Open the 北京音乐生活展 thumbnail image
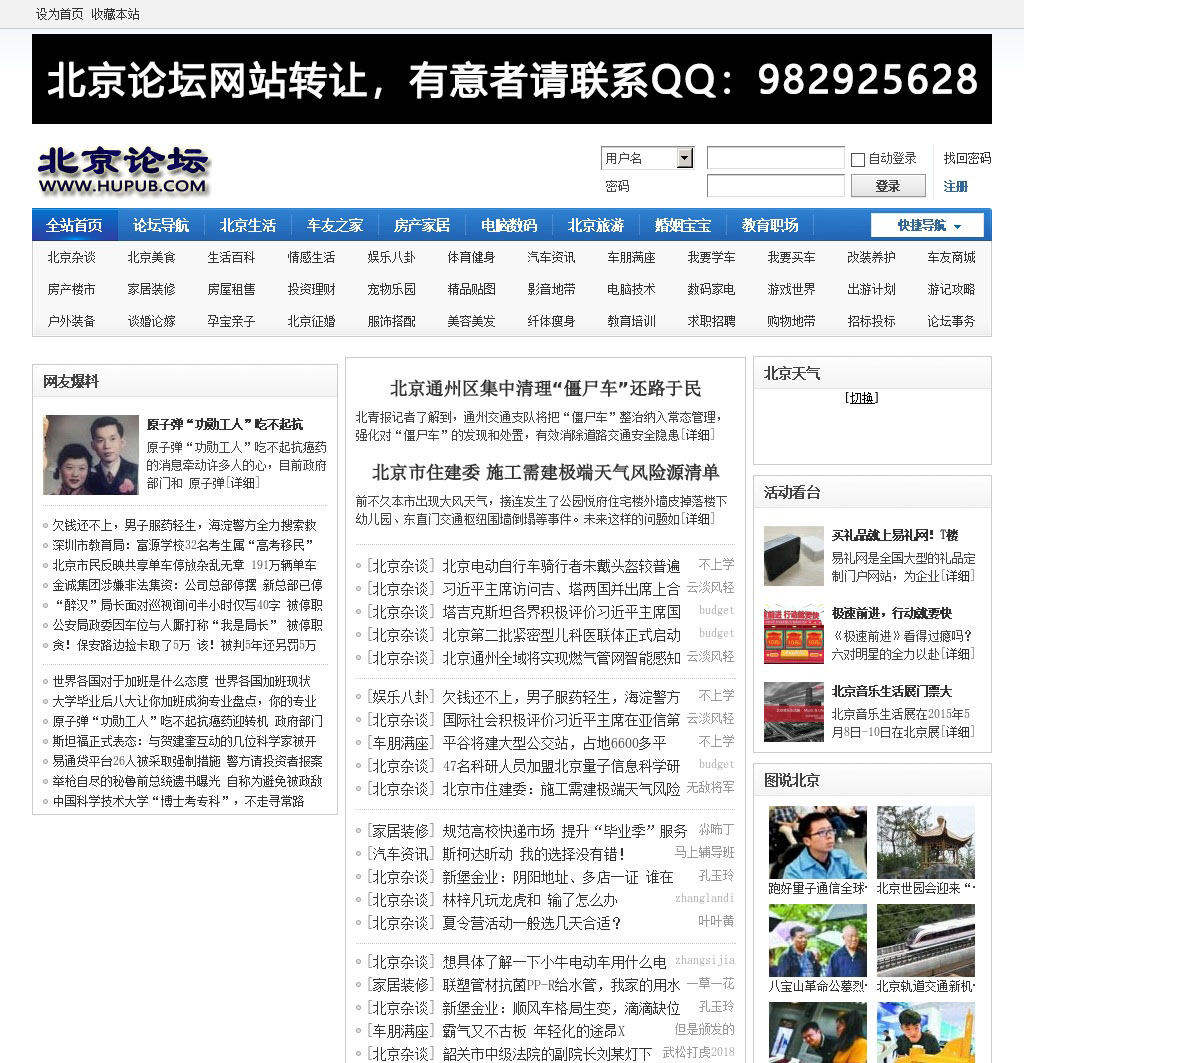The height and width of the screenshot is (1063, 1200). 793,712
